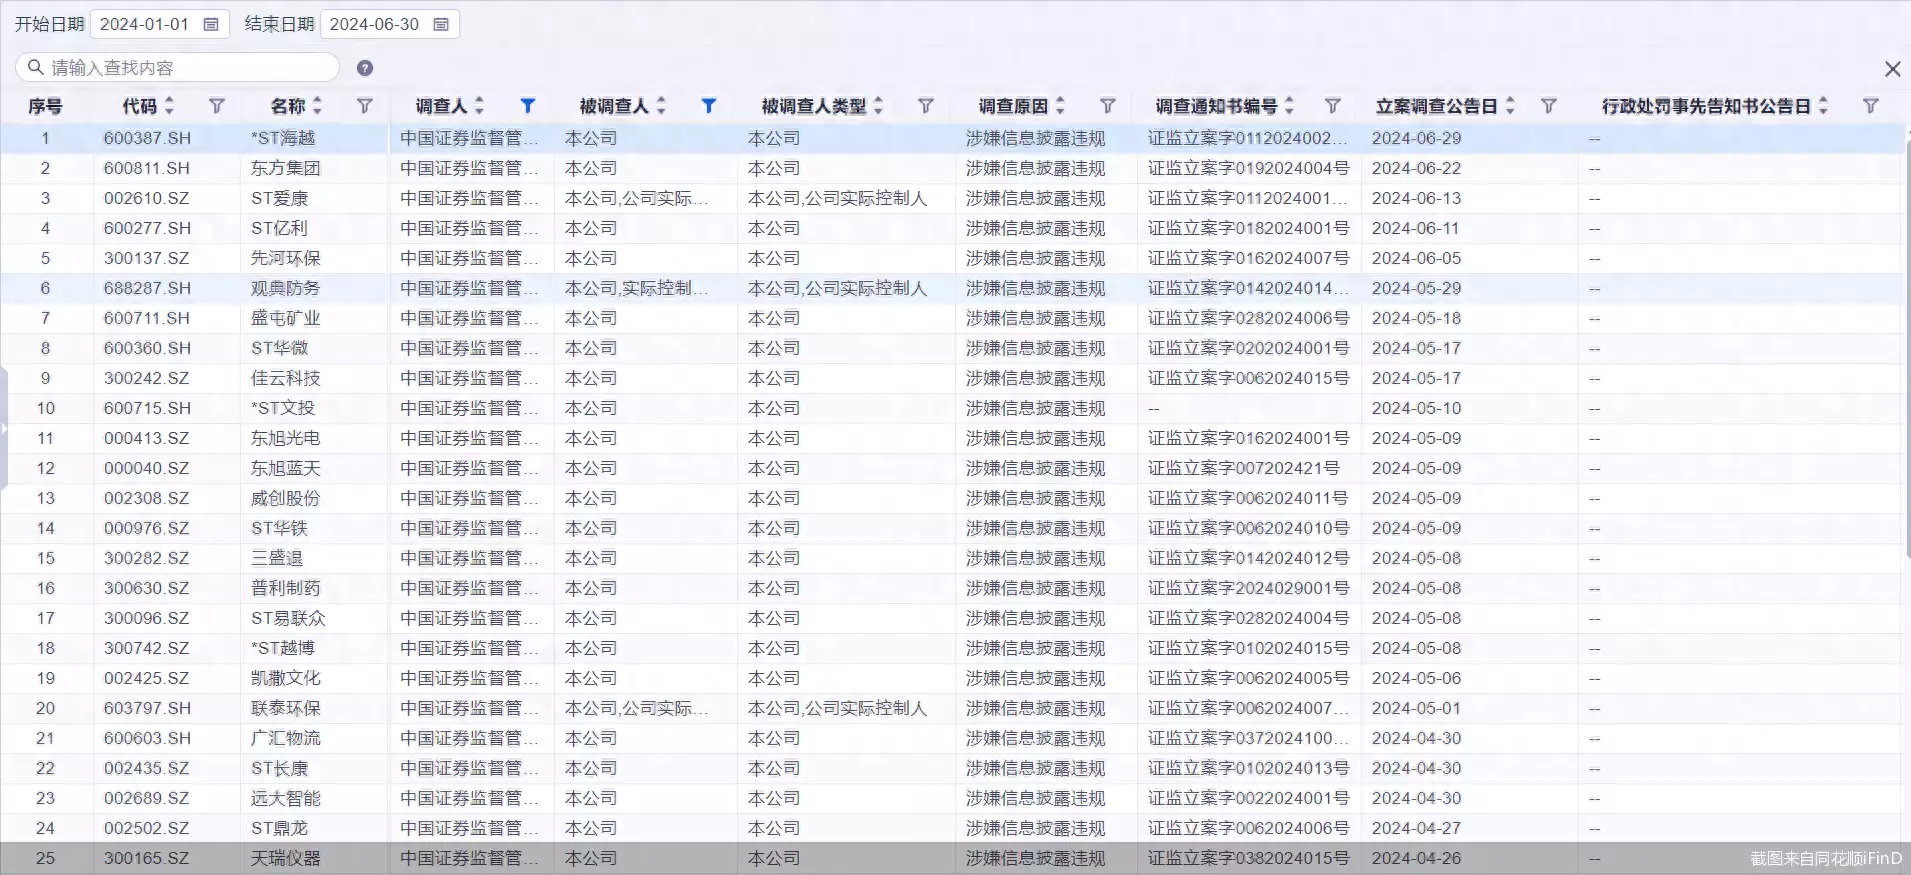The image size is (1911, 875).
Task: Sort by 被调查人类型 column arrows
Action: click(878, 105)
